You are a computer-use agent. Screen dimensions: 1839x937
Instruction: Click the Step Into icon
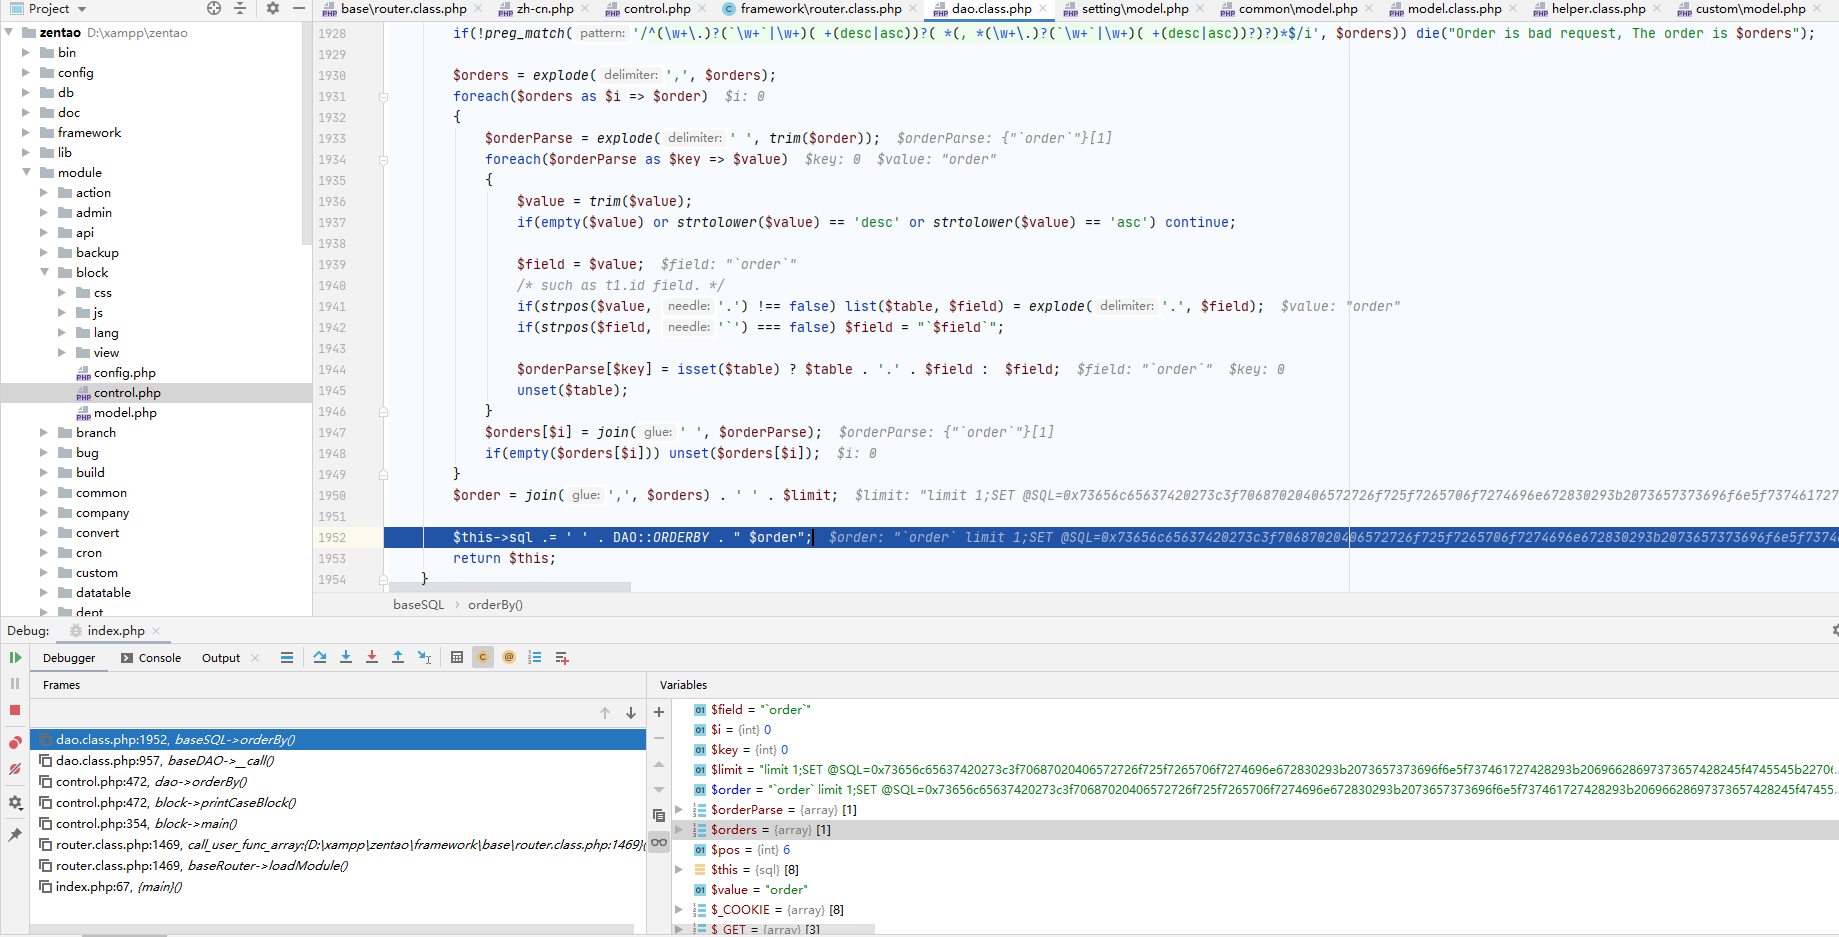(346, 657)
